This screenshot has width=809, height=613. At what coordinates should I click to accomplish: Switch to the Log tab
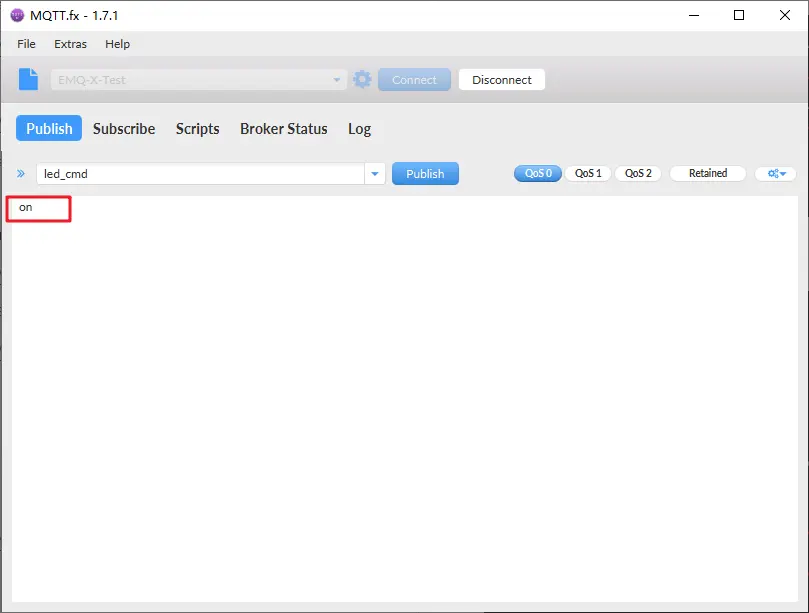[360, 128]
